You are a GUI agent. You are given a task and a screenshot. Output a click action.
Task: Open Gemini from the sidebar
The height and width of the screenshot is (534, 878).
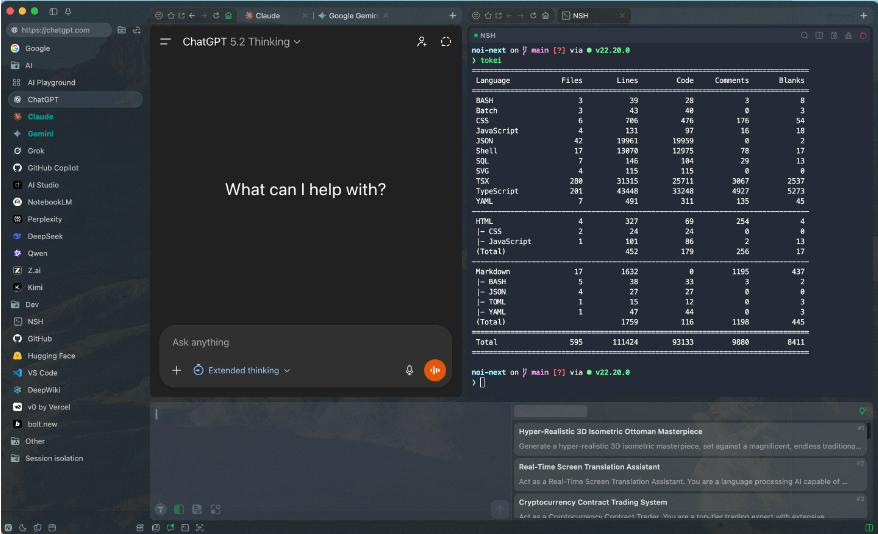tap(40, 134)
